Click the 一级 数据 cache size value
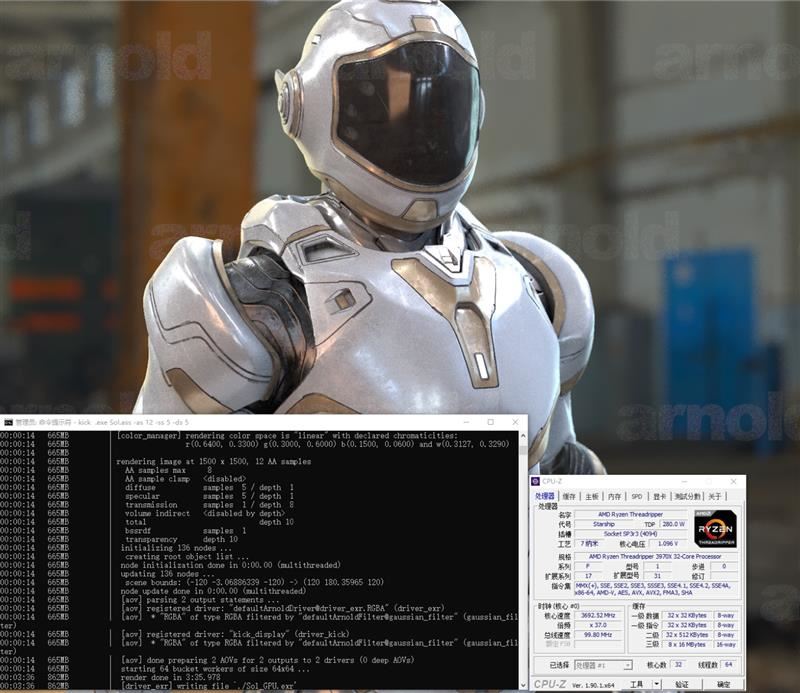This screenshot has width=800, height=693. 687,615
